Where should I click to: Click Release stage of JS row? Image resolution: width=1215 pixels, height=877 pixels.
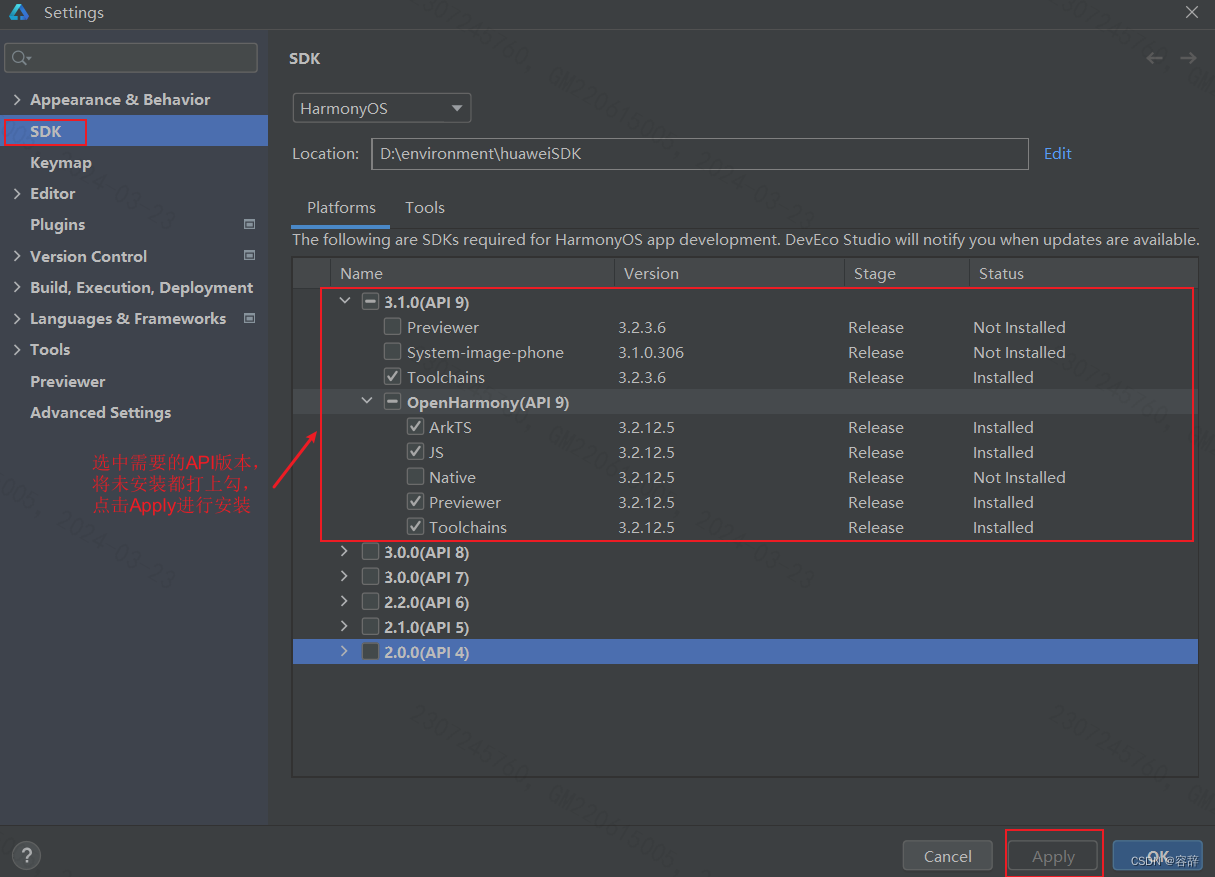[876, 452]
